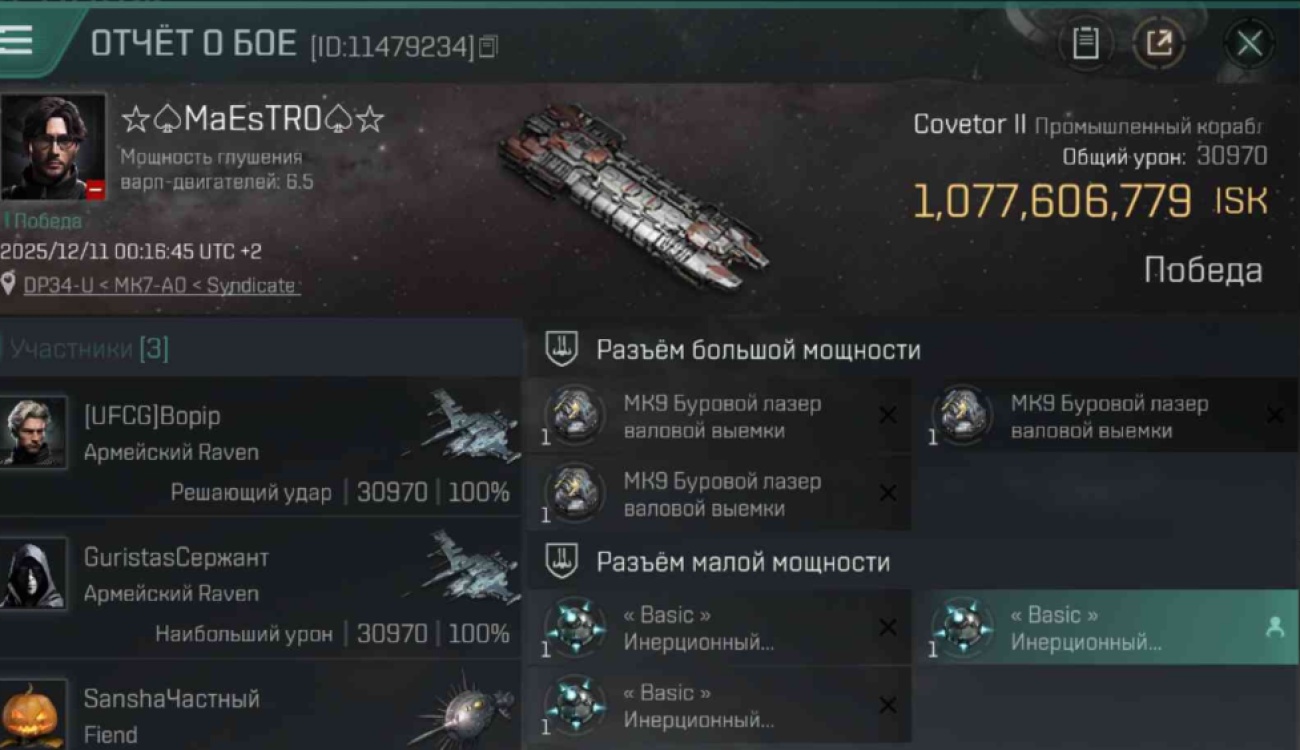The image size is (1300, 750).
Task: Open the hamburger menu icon
Action: (x=17, y=42)
